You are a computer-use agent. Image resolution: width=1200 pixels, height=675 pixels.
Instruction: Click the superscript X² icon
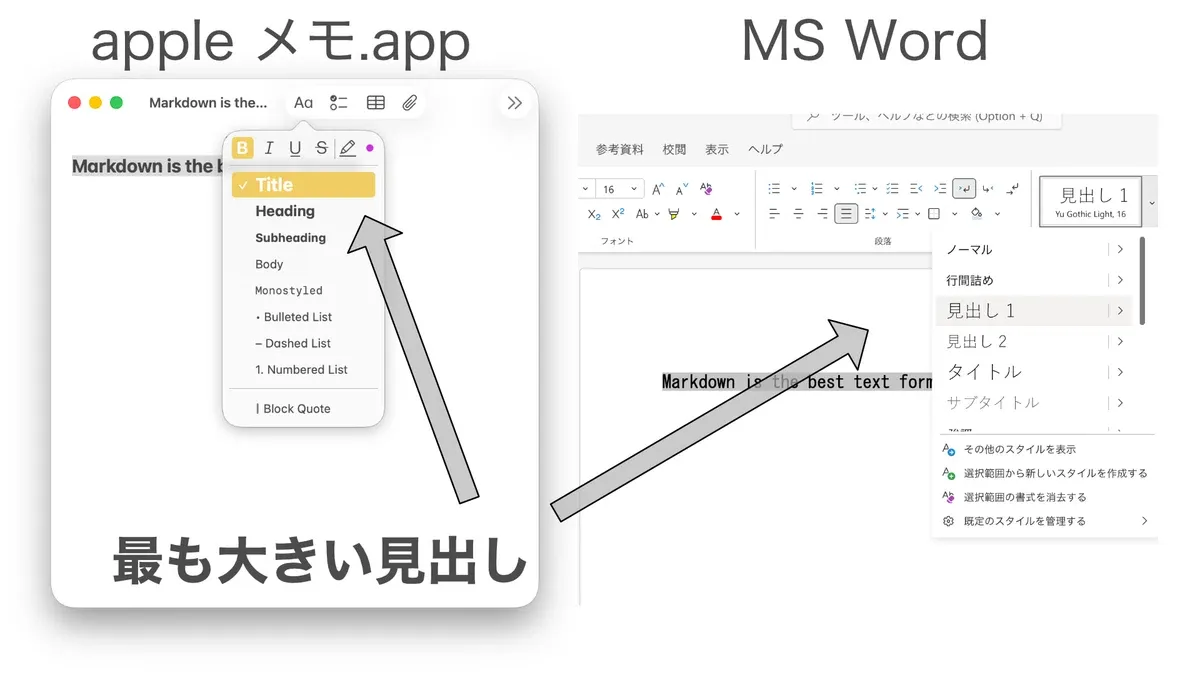tap(618, 214)
